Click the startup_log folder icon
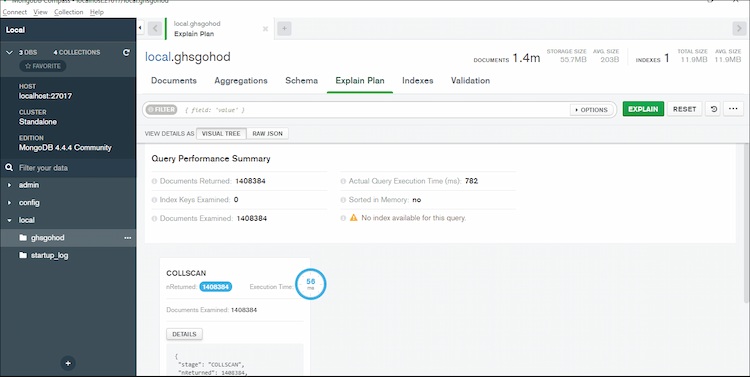 point(23,255)
